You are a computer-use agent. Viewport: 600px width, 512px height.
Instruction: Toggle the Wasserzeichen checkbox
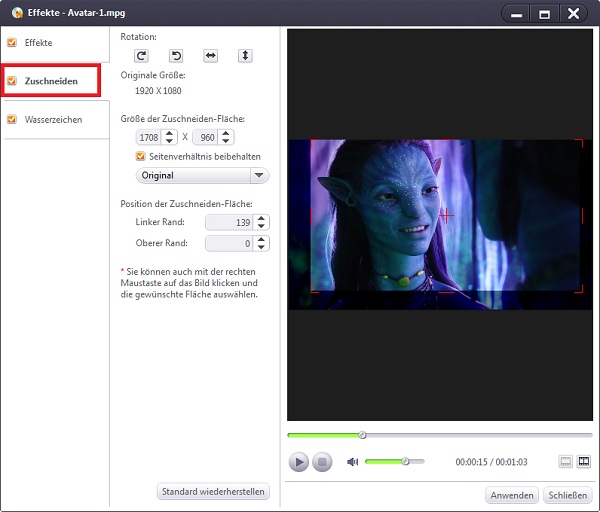point(12,119)
